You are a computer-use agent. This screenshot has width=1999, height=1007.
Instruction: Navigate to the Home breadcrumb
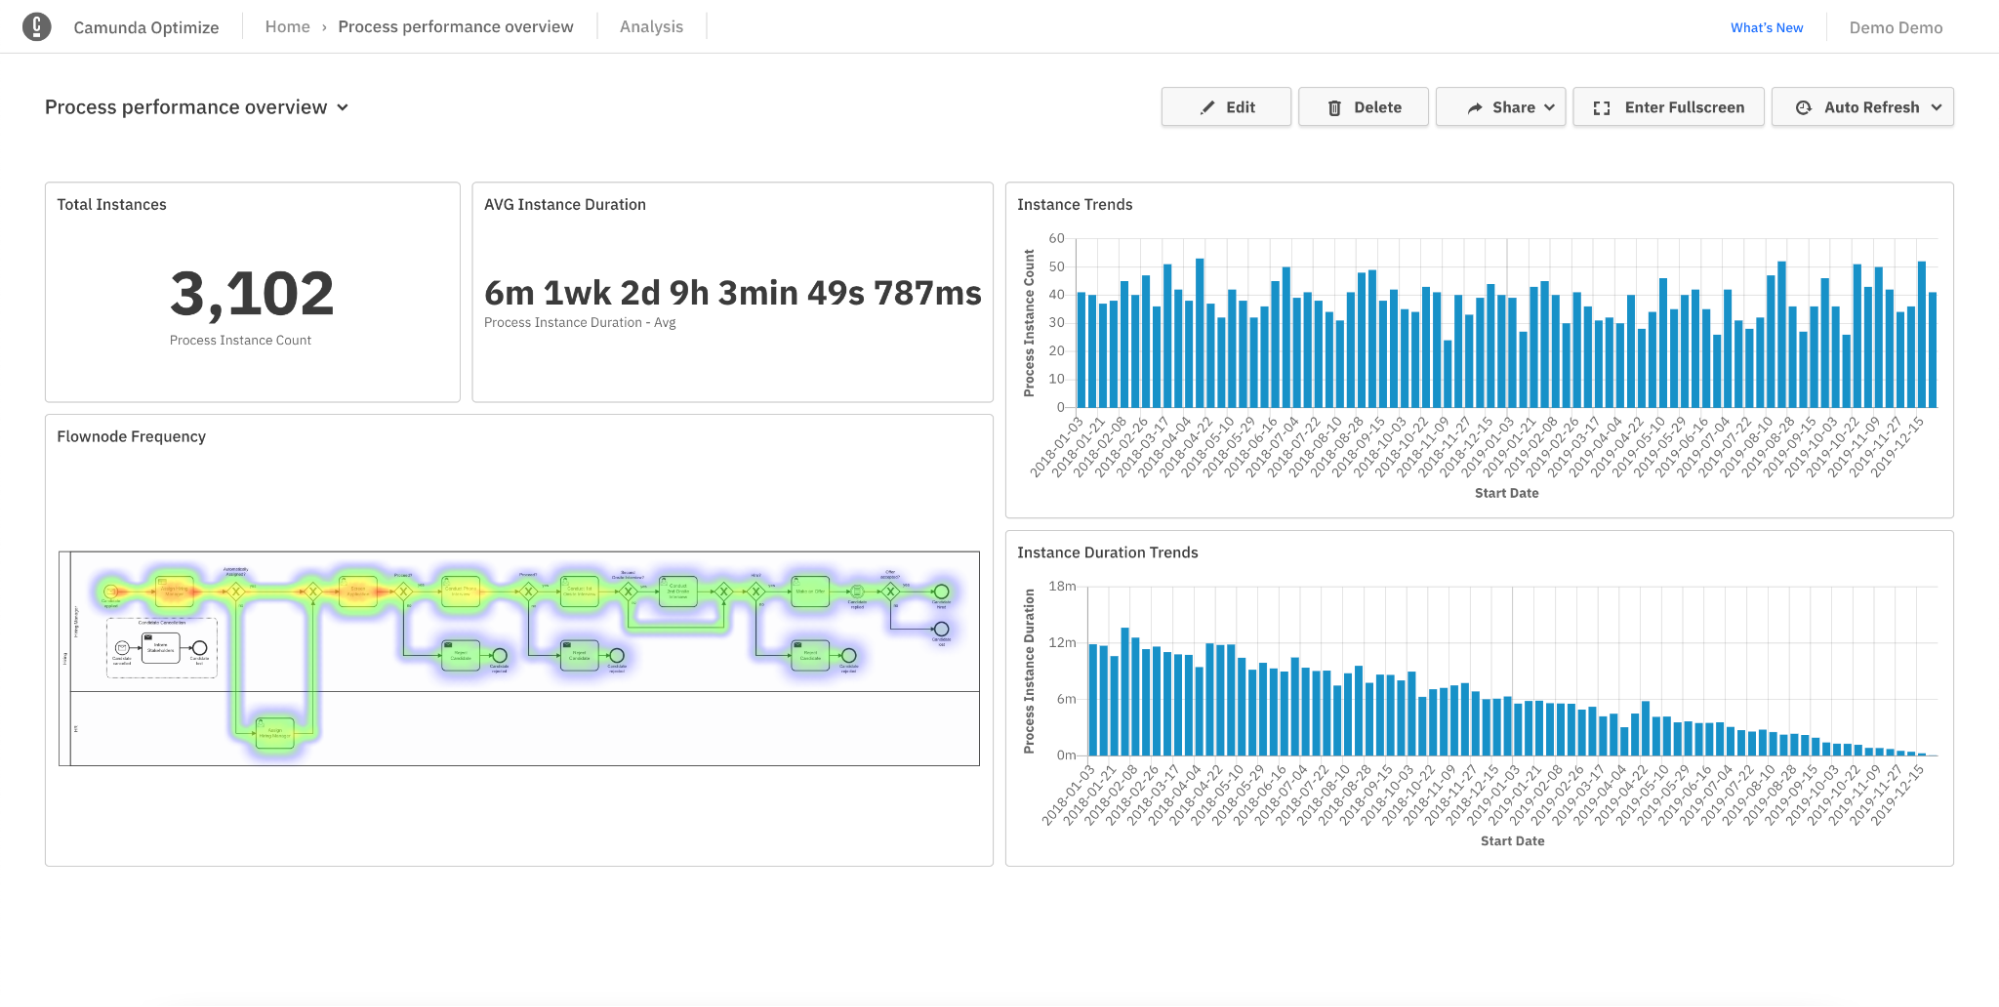(x=288, y=26)
